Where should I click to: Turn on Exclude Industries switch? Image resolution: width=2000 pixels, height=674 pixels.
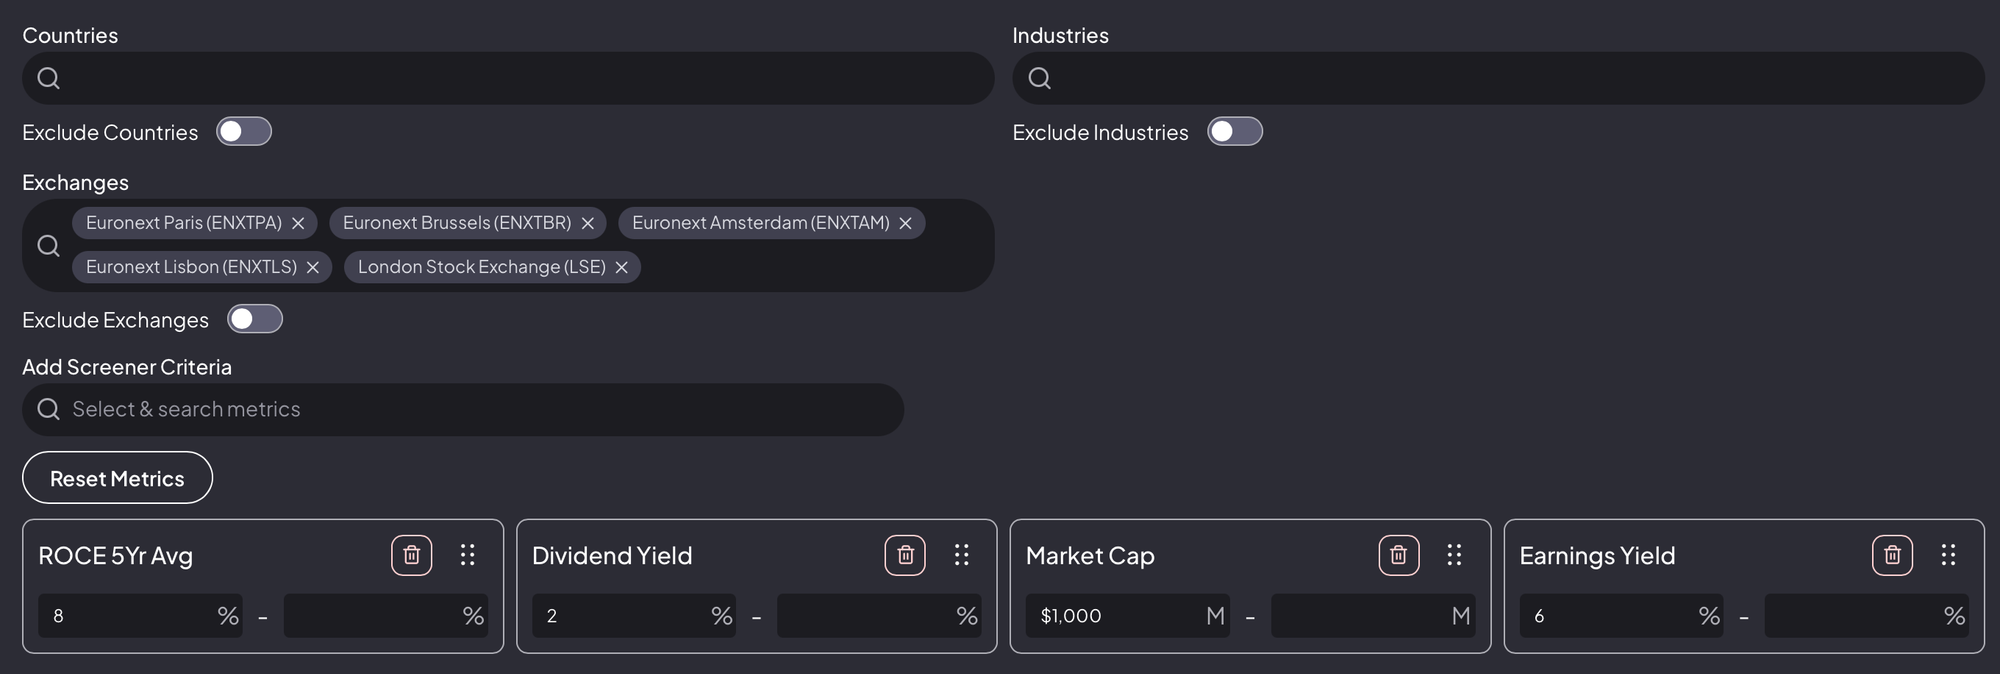click(x=1234, y=132)
